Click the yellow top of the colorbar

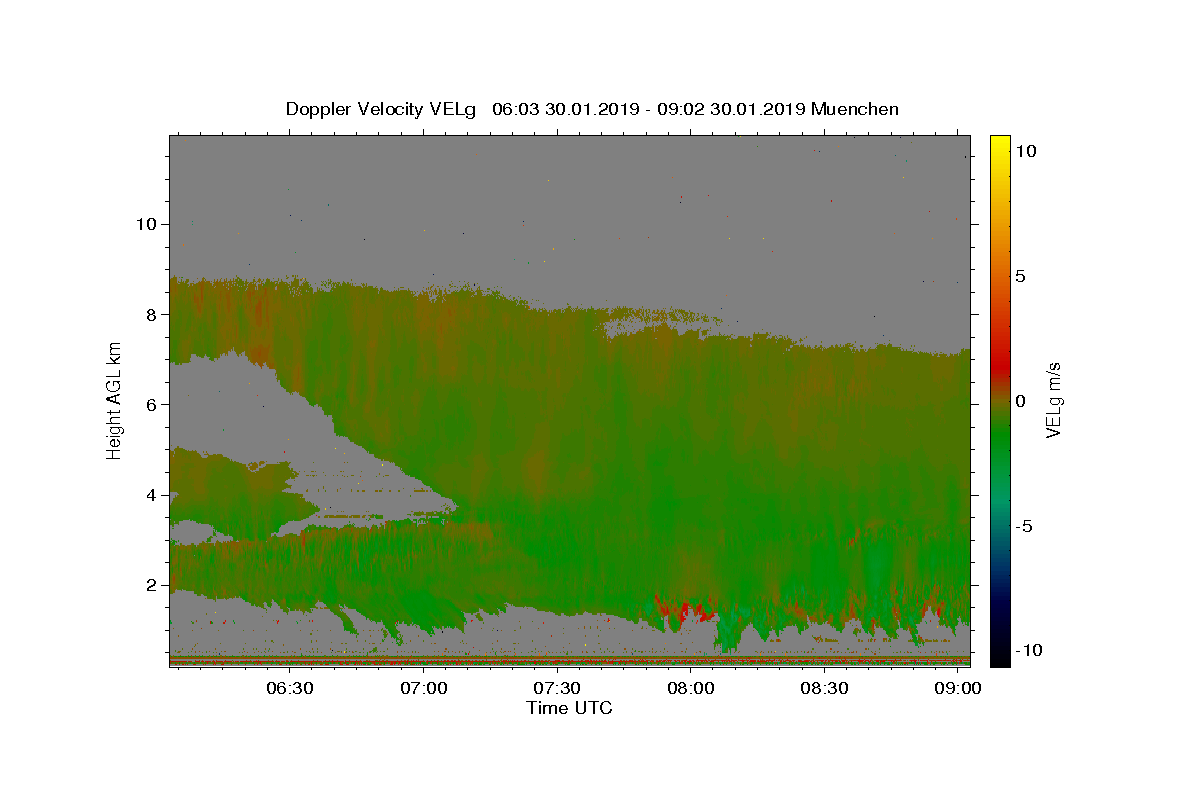[x=999, y=143]
